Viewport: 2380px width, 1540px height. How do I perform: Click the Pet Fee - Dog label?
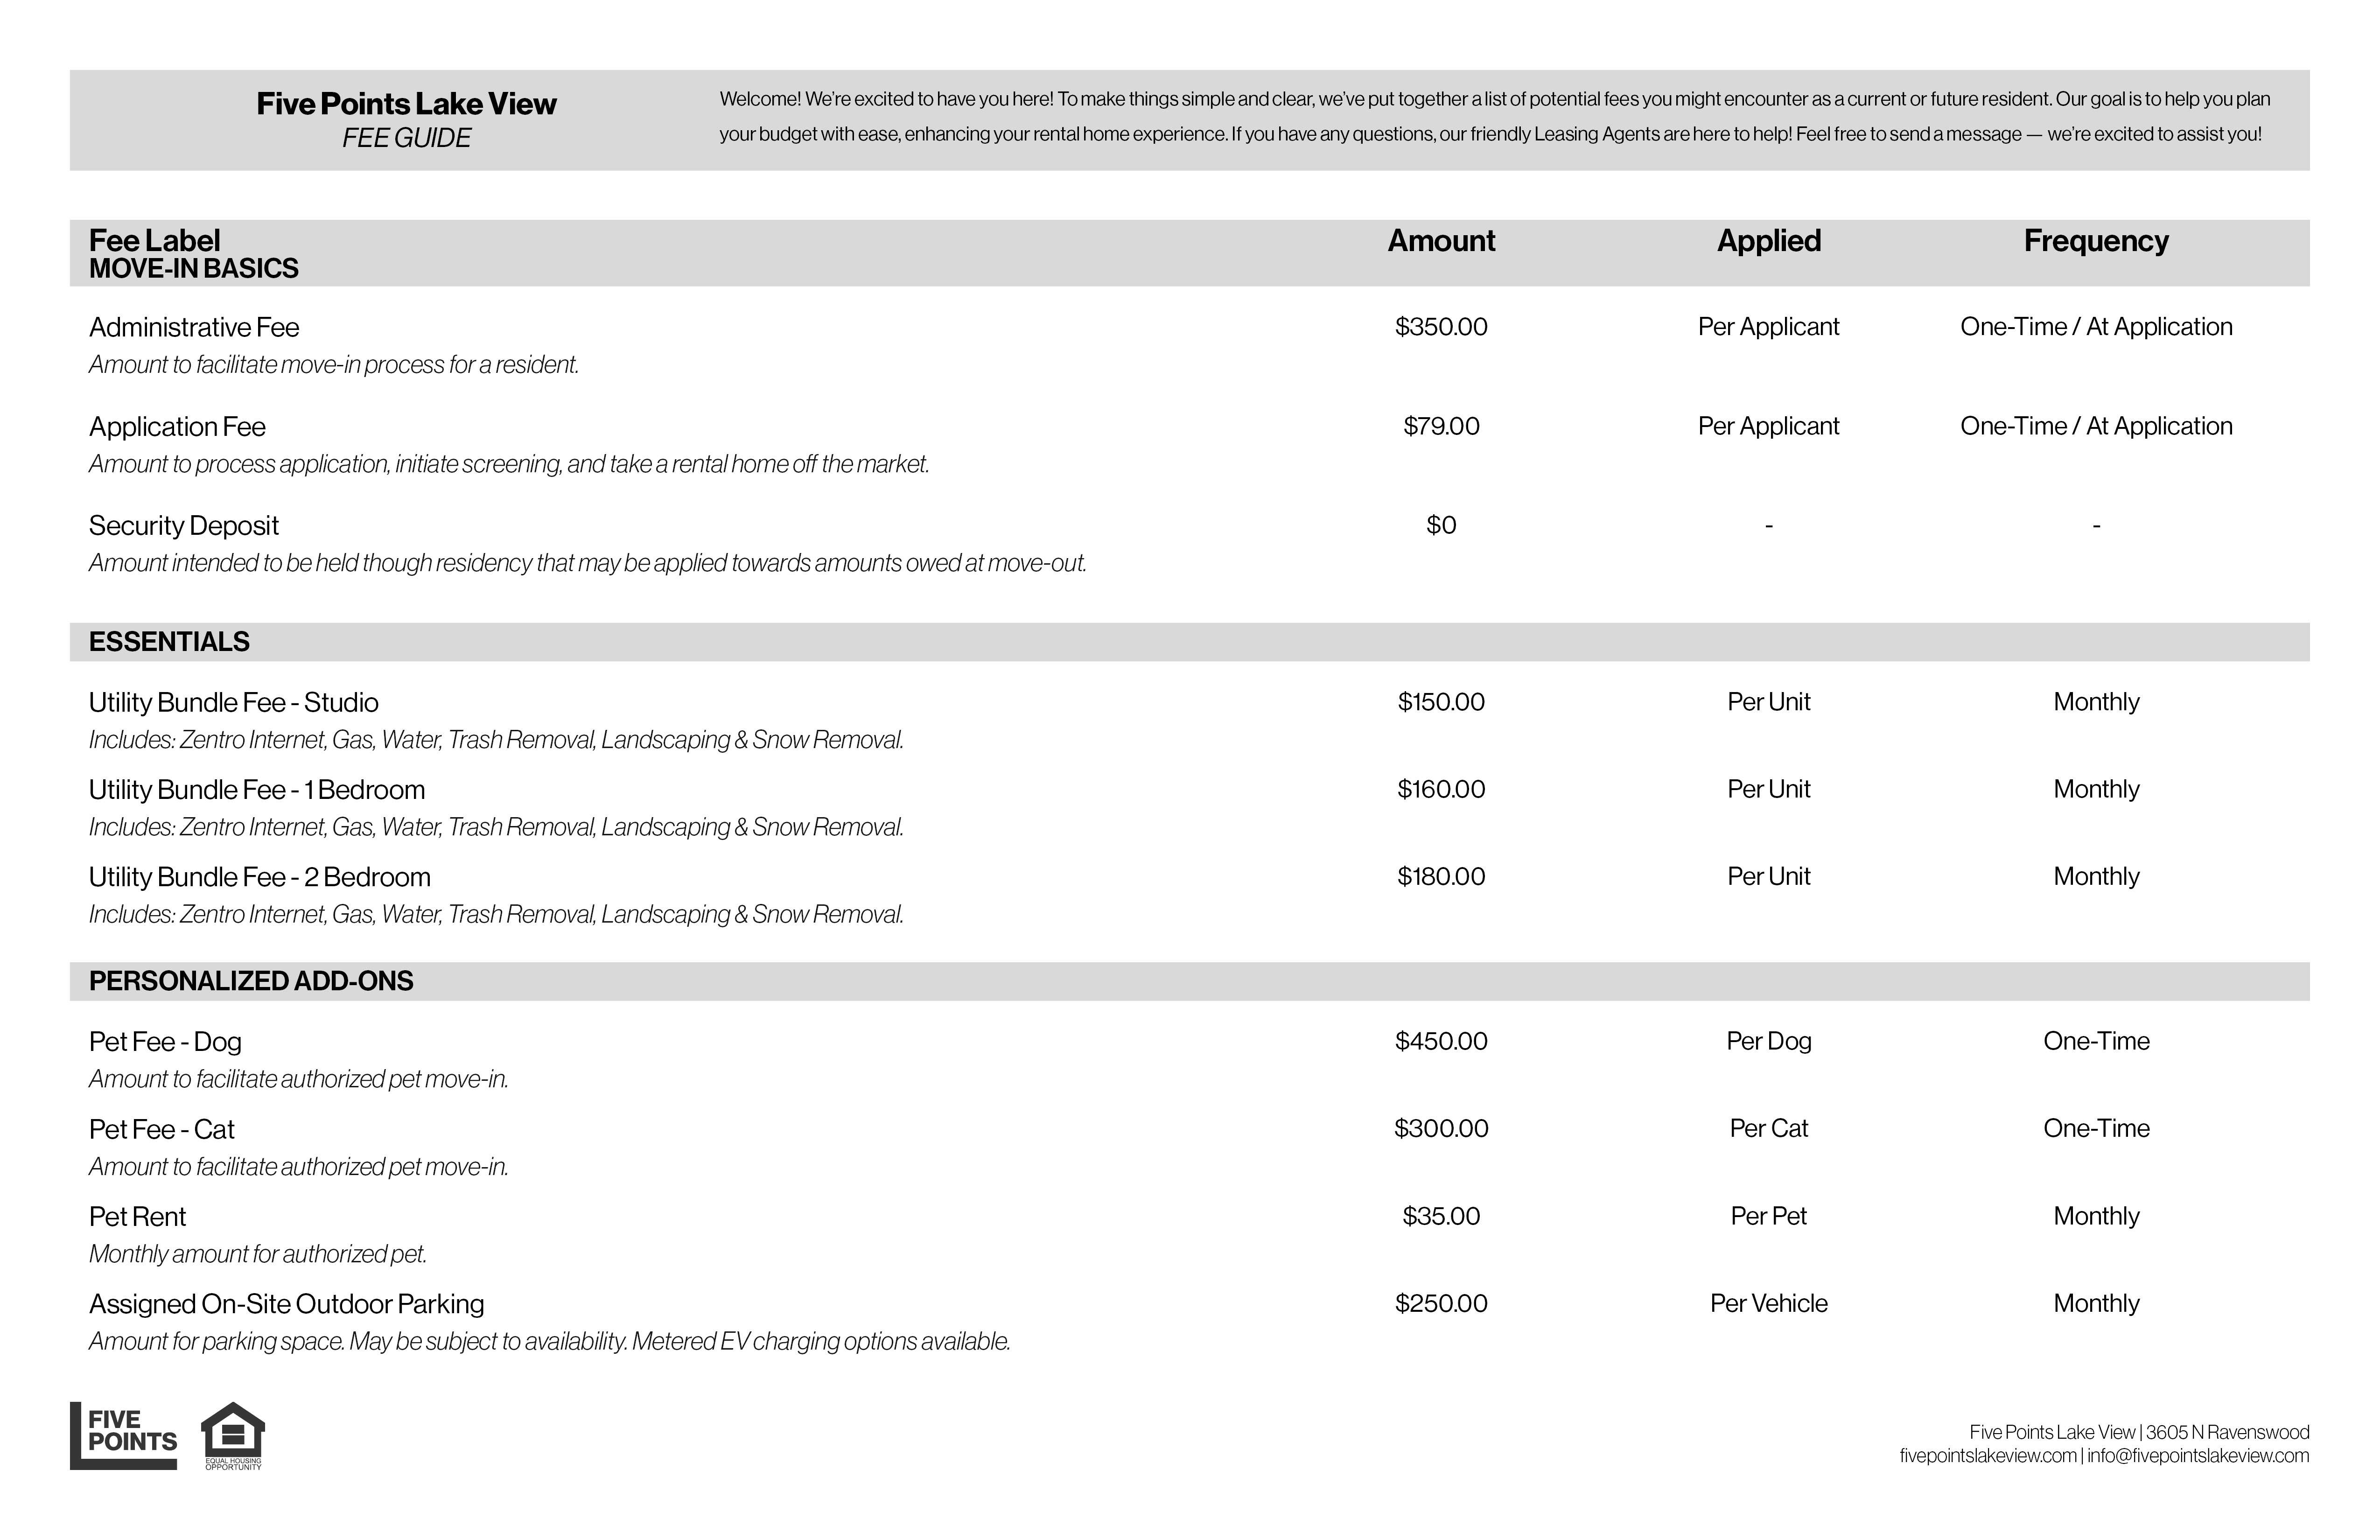165,1042
